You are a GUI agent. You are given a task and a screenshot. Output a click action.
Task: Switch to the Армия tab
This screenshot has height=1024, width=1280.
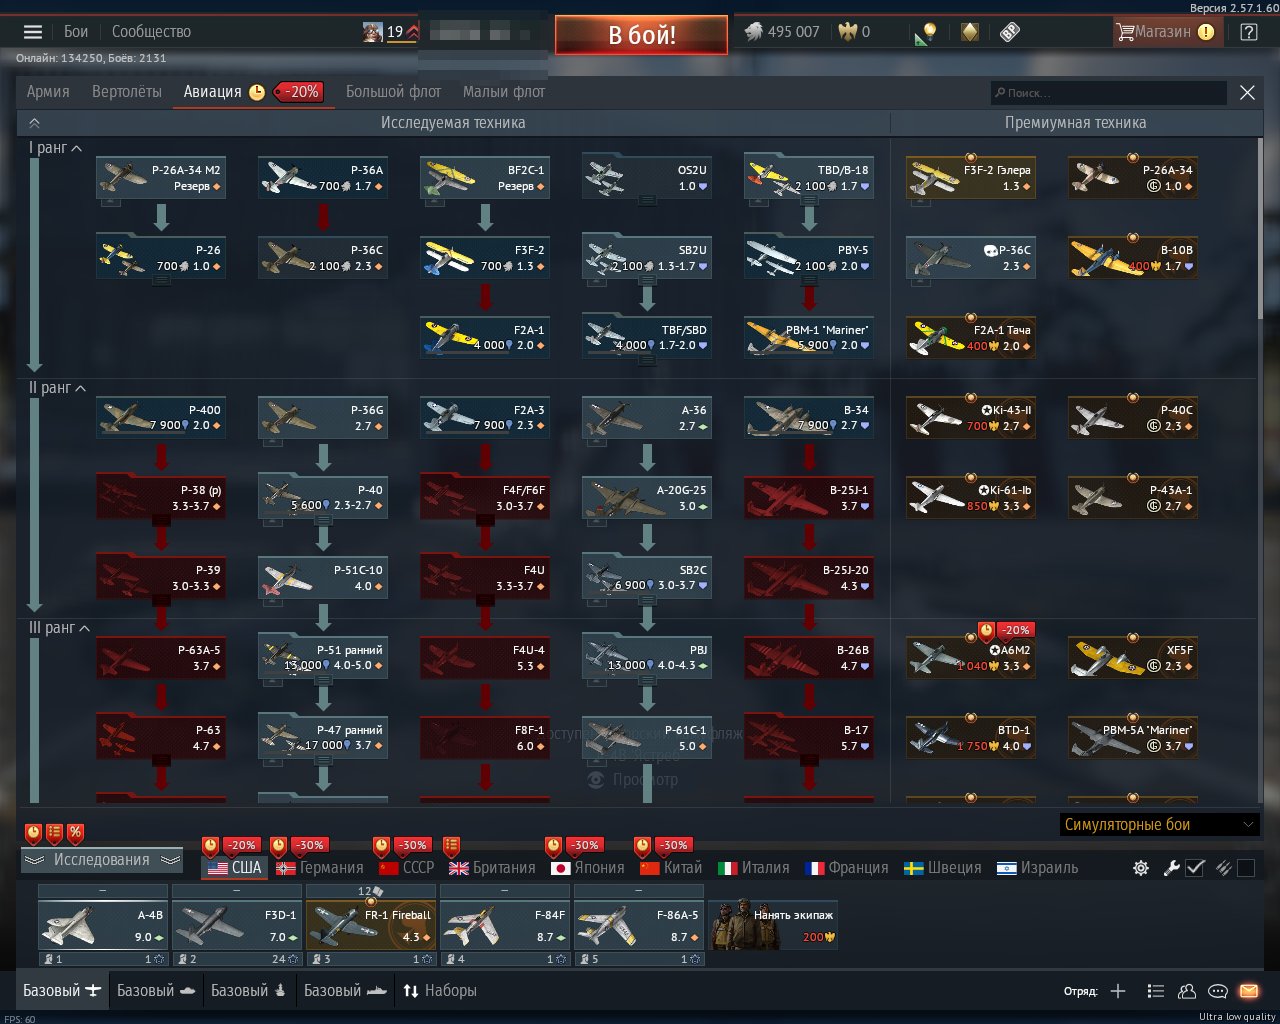click(48, 92)
